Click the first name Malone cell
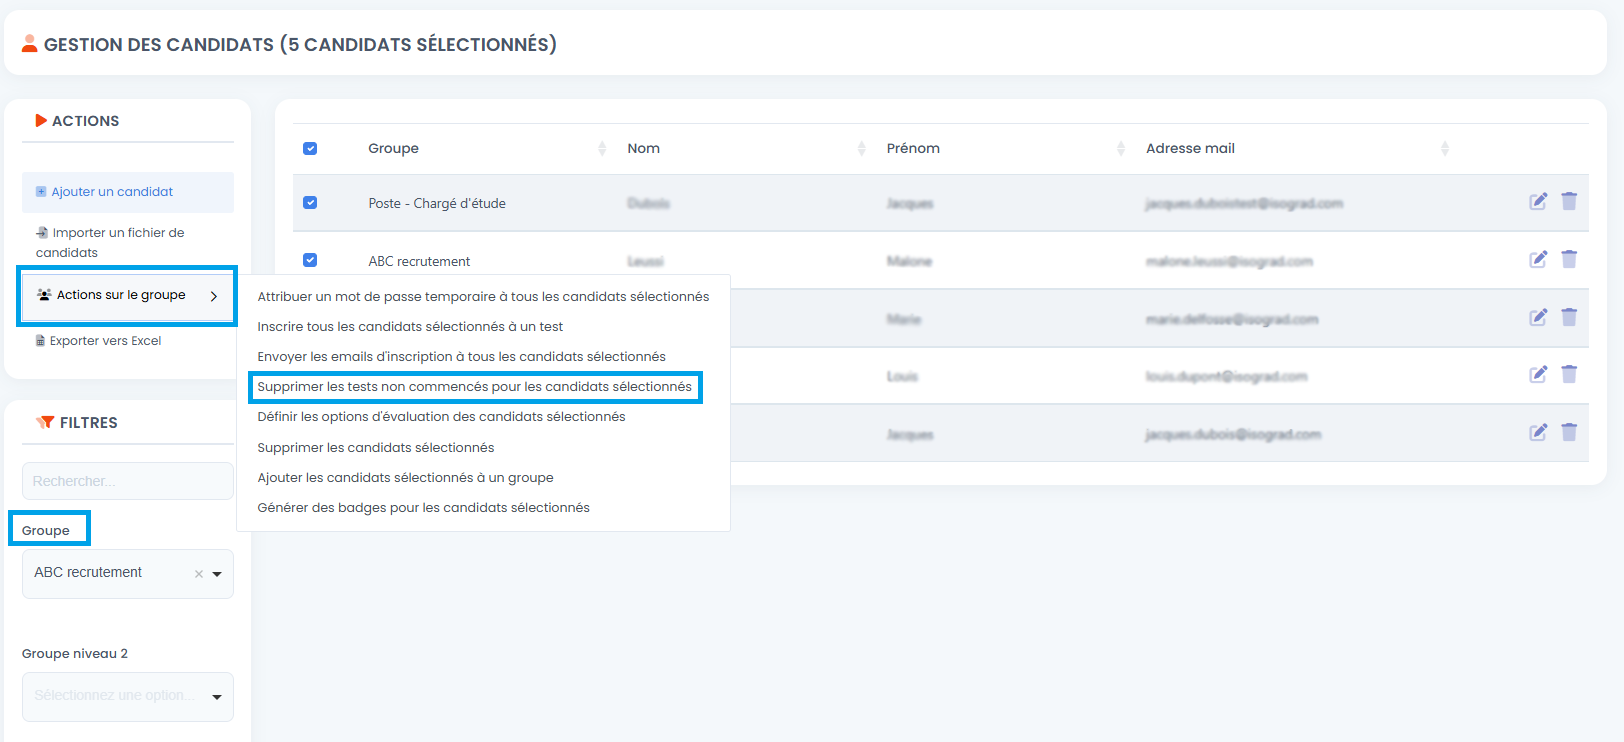Screen dimensions: 1624x742 909,261
